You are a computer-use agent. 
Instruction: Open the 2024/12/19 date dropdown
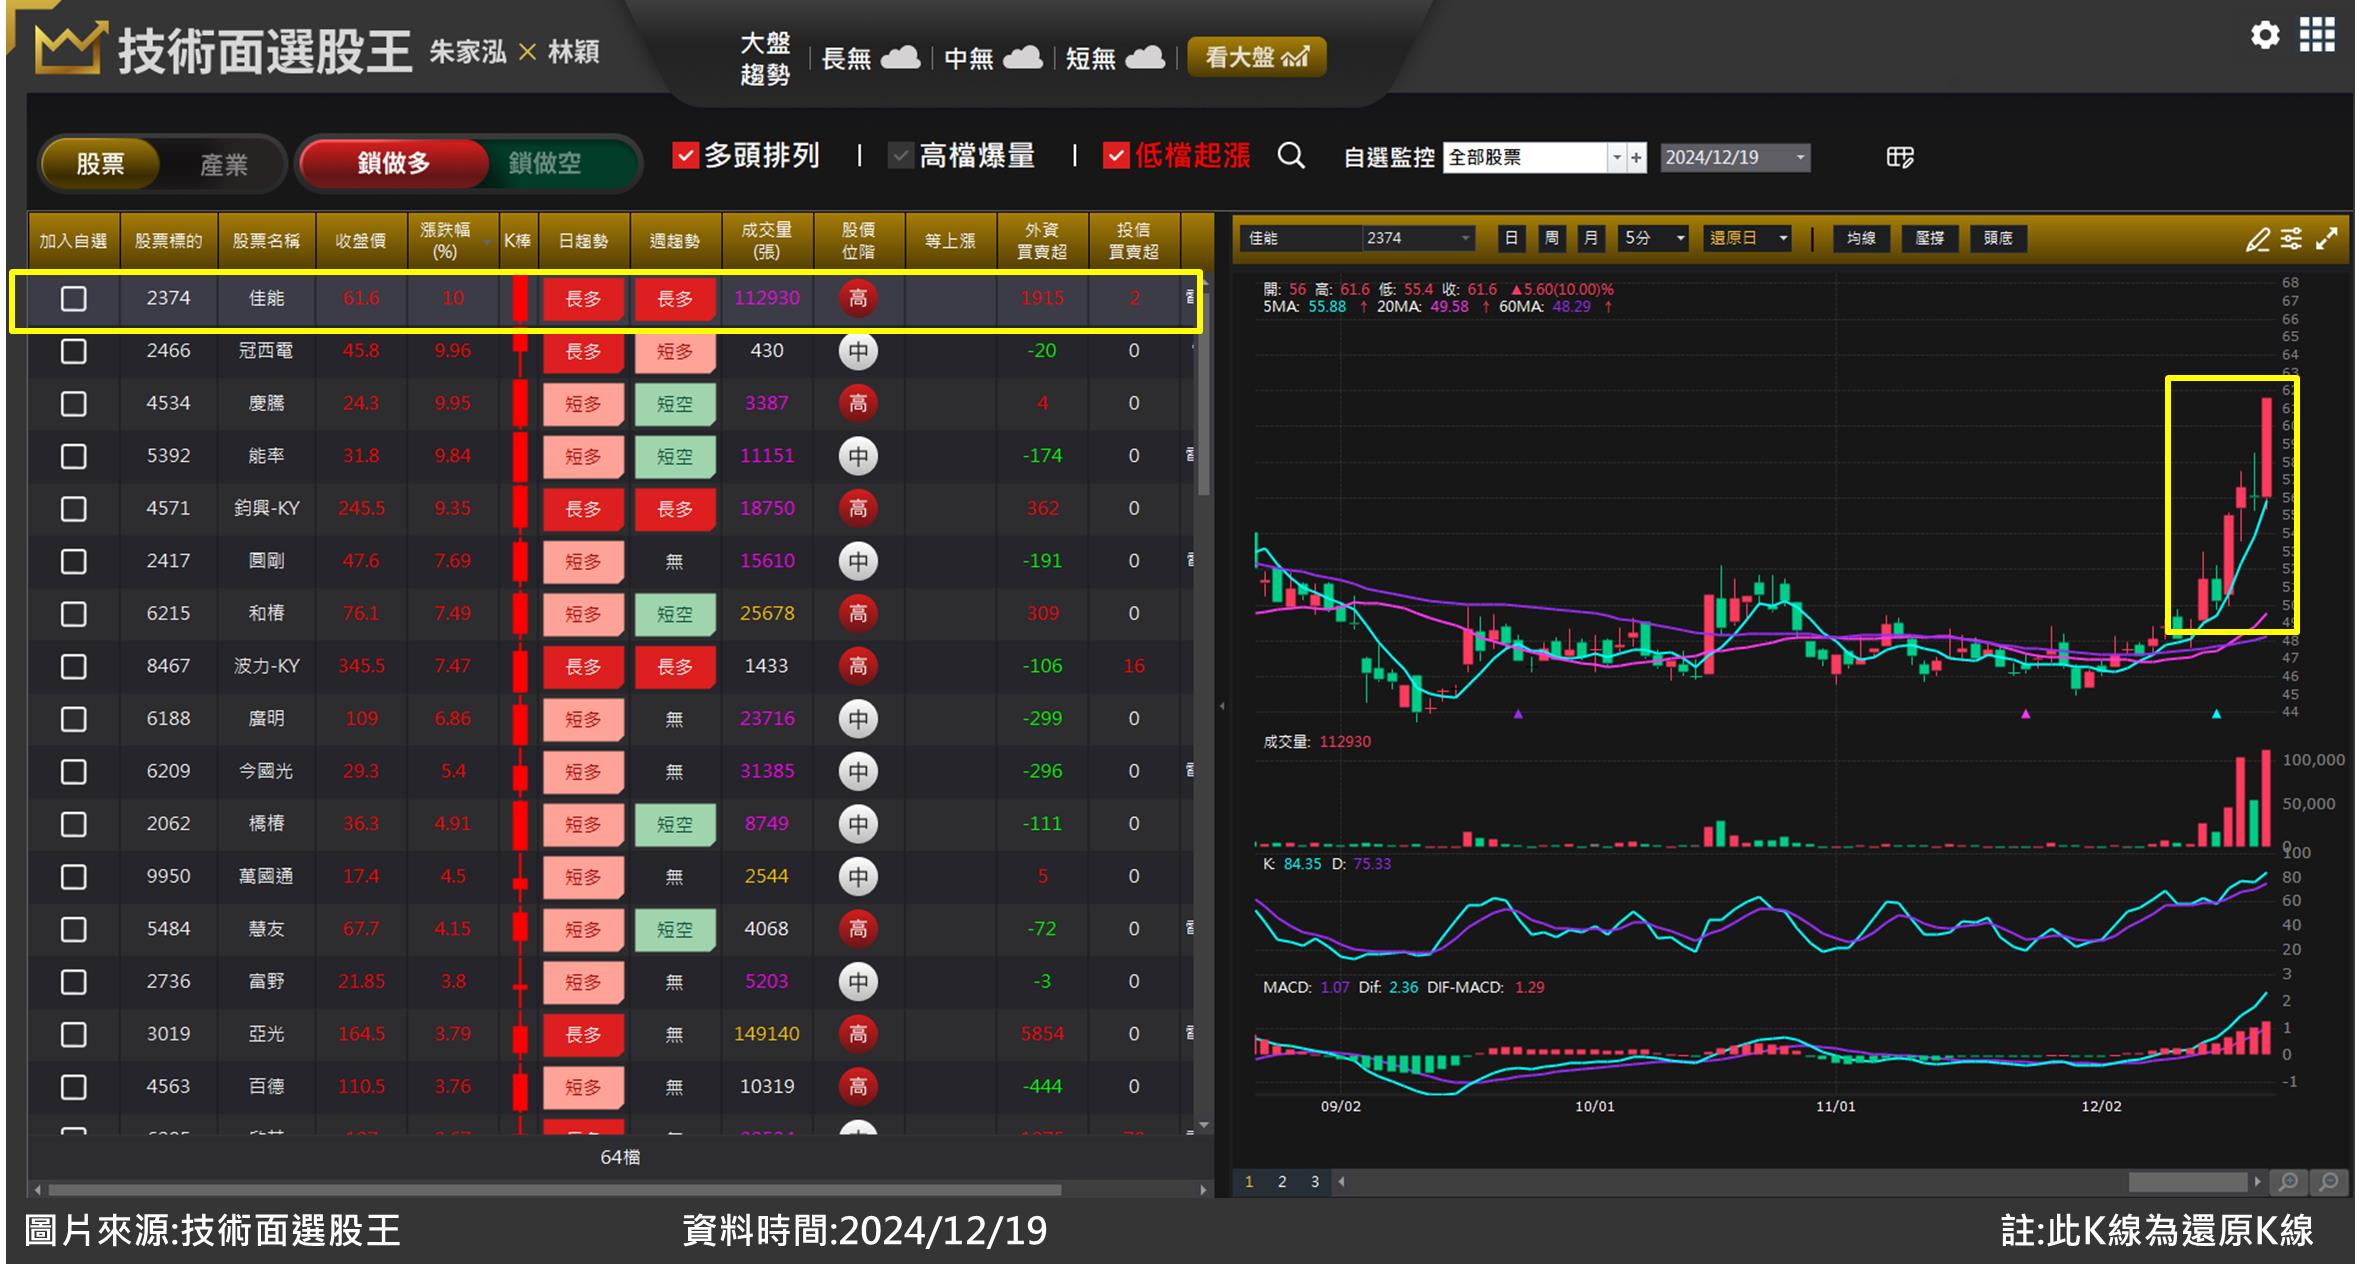tap(1800, 158)
